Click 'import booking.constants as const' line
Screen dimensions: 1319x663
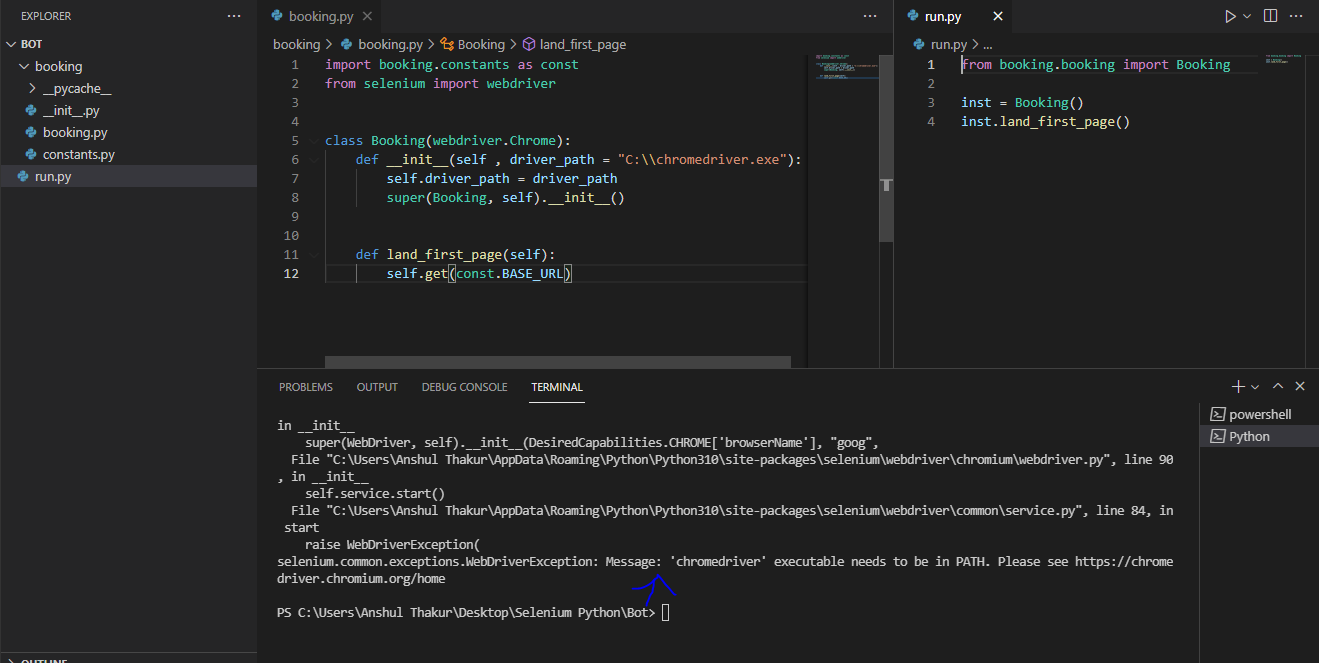[451, 65]
